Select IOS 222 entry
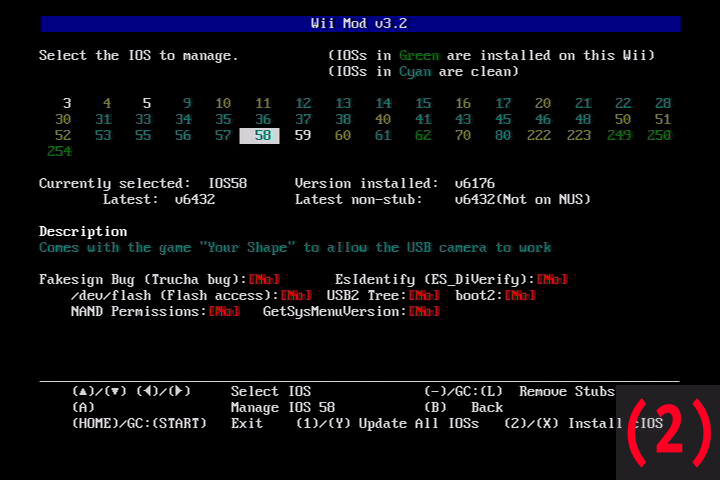 tap(539, 136)
